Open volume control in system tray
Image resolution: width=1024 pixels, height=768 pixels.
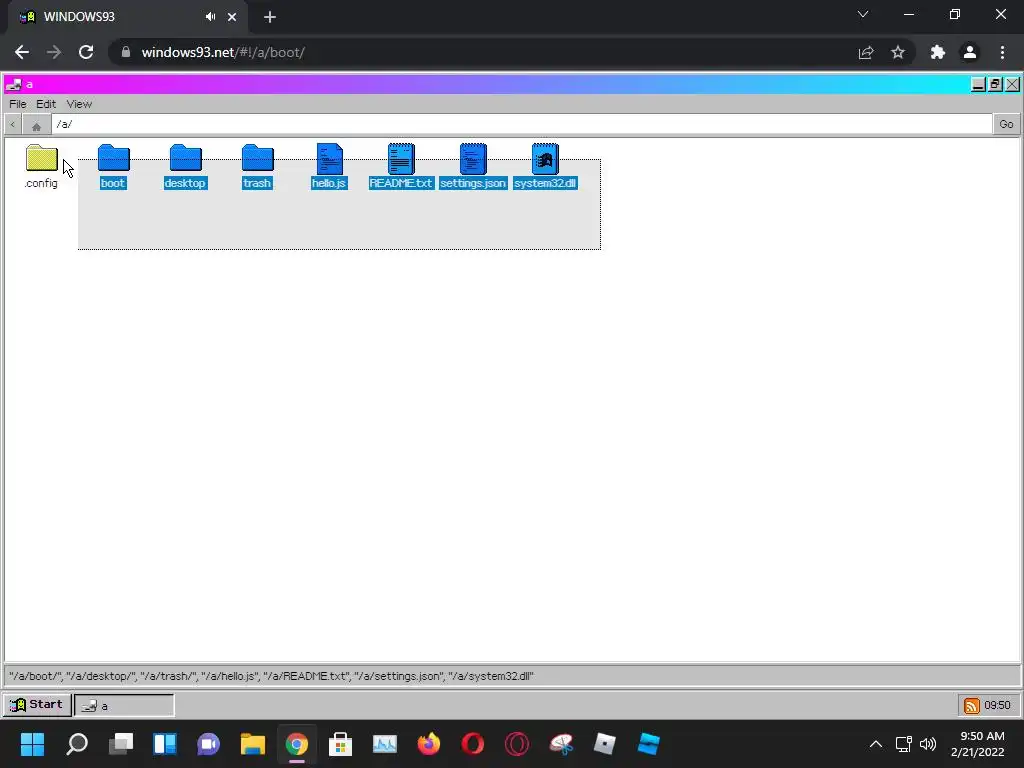[927, 744]
